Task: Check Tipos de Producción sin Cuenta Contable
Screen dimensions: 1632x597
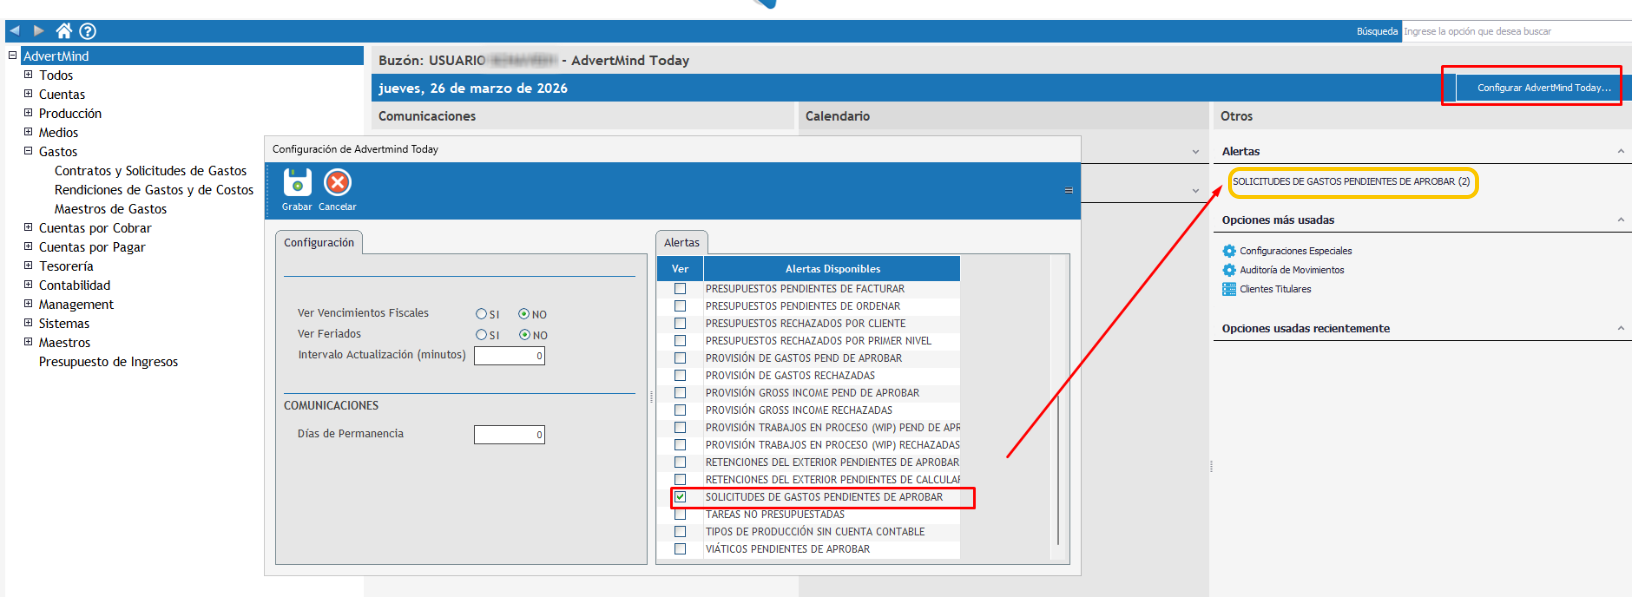Action: pos(680,532)
